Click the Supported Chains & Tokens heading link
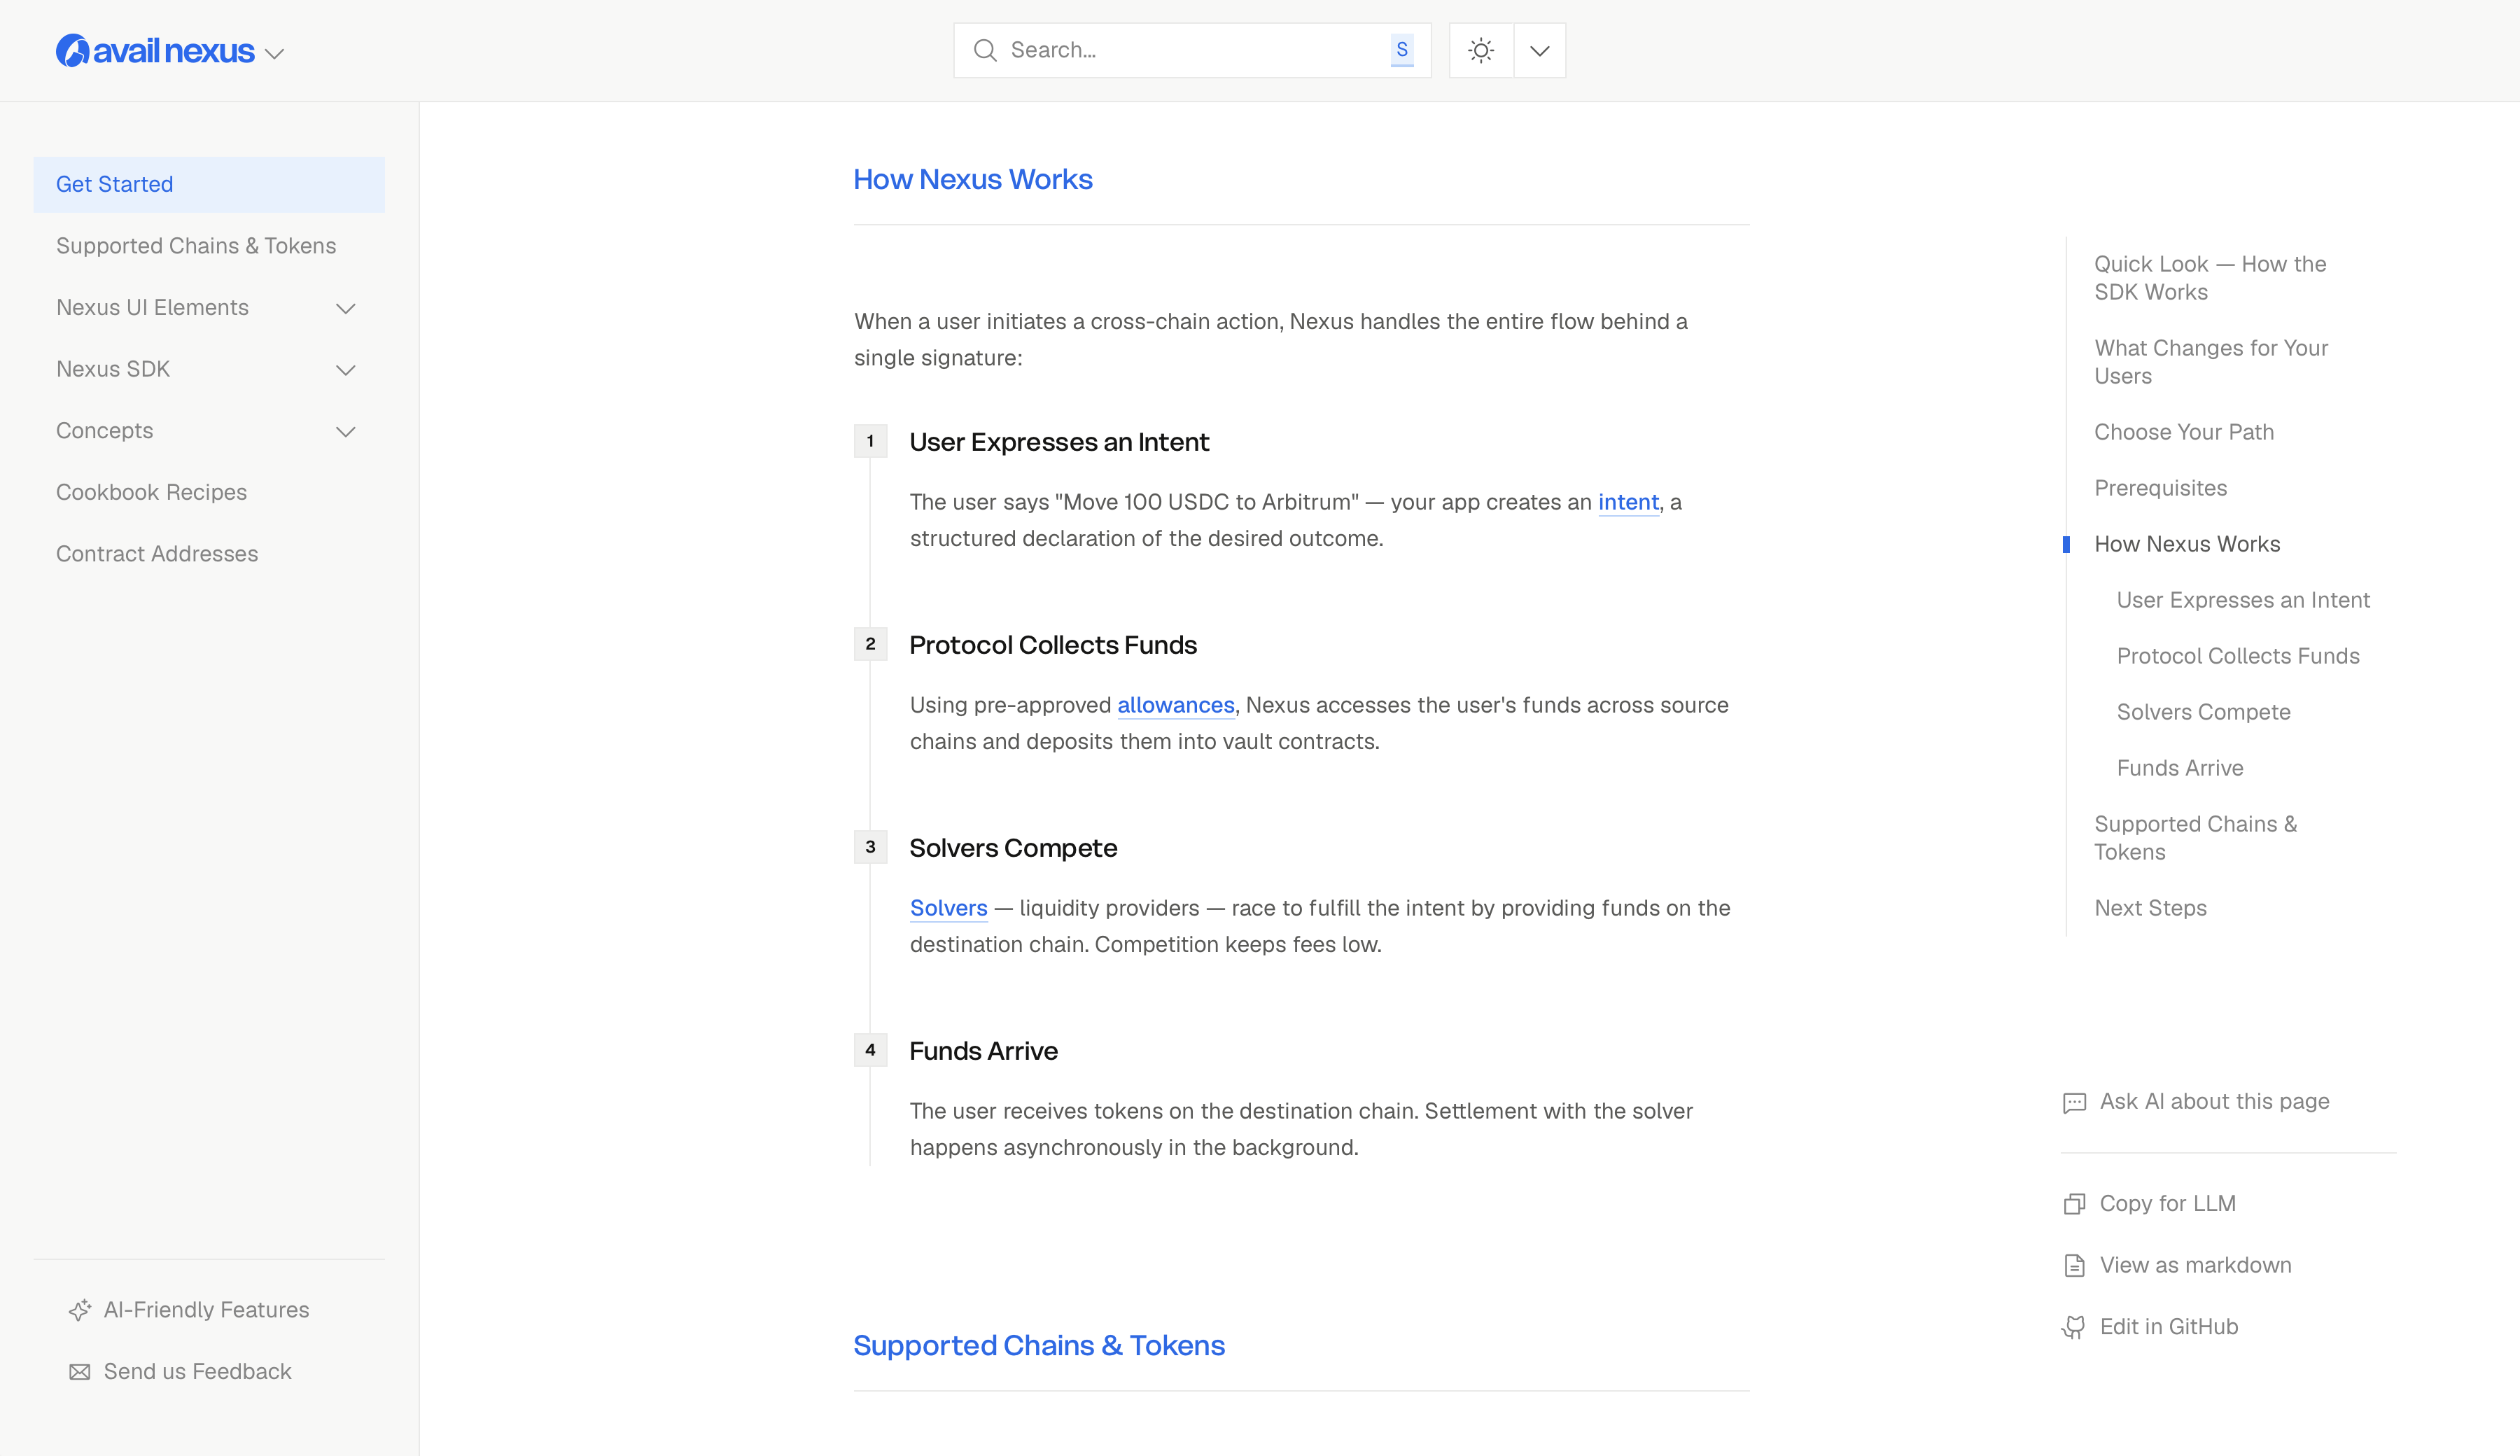Screen dimensions: 2520x1456 pyautogui.click(x=1039, y=1345)
